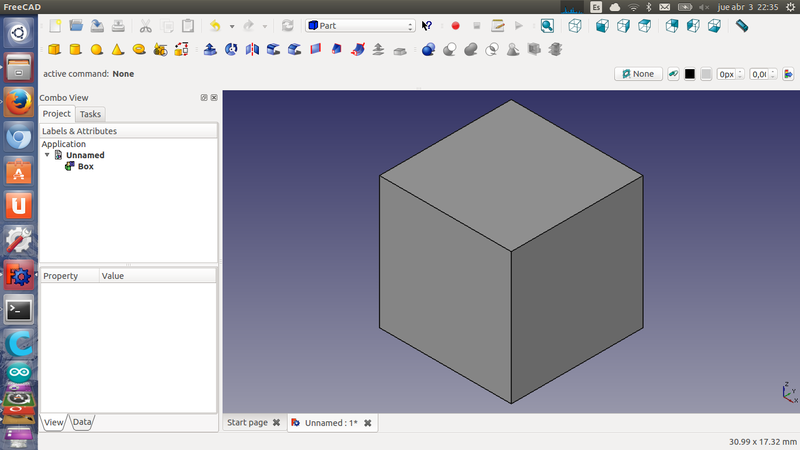Open the undo history dropdown arrow
Viewport: 800px width, 450px height.
click(231, 26)
